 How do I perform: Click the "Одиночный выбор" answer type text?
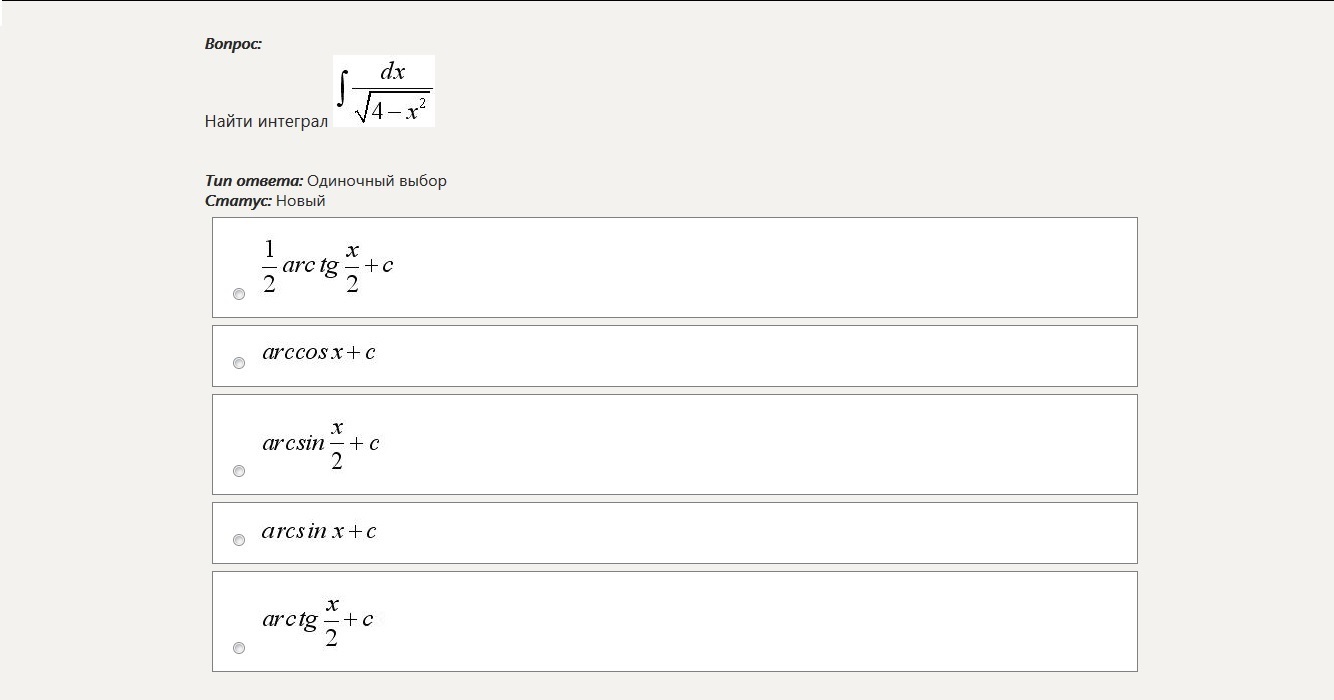[377, 181]
